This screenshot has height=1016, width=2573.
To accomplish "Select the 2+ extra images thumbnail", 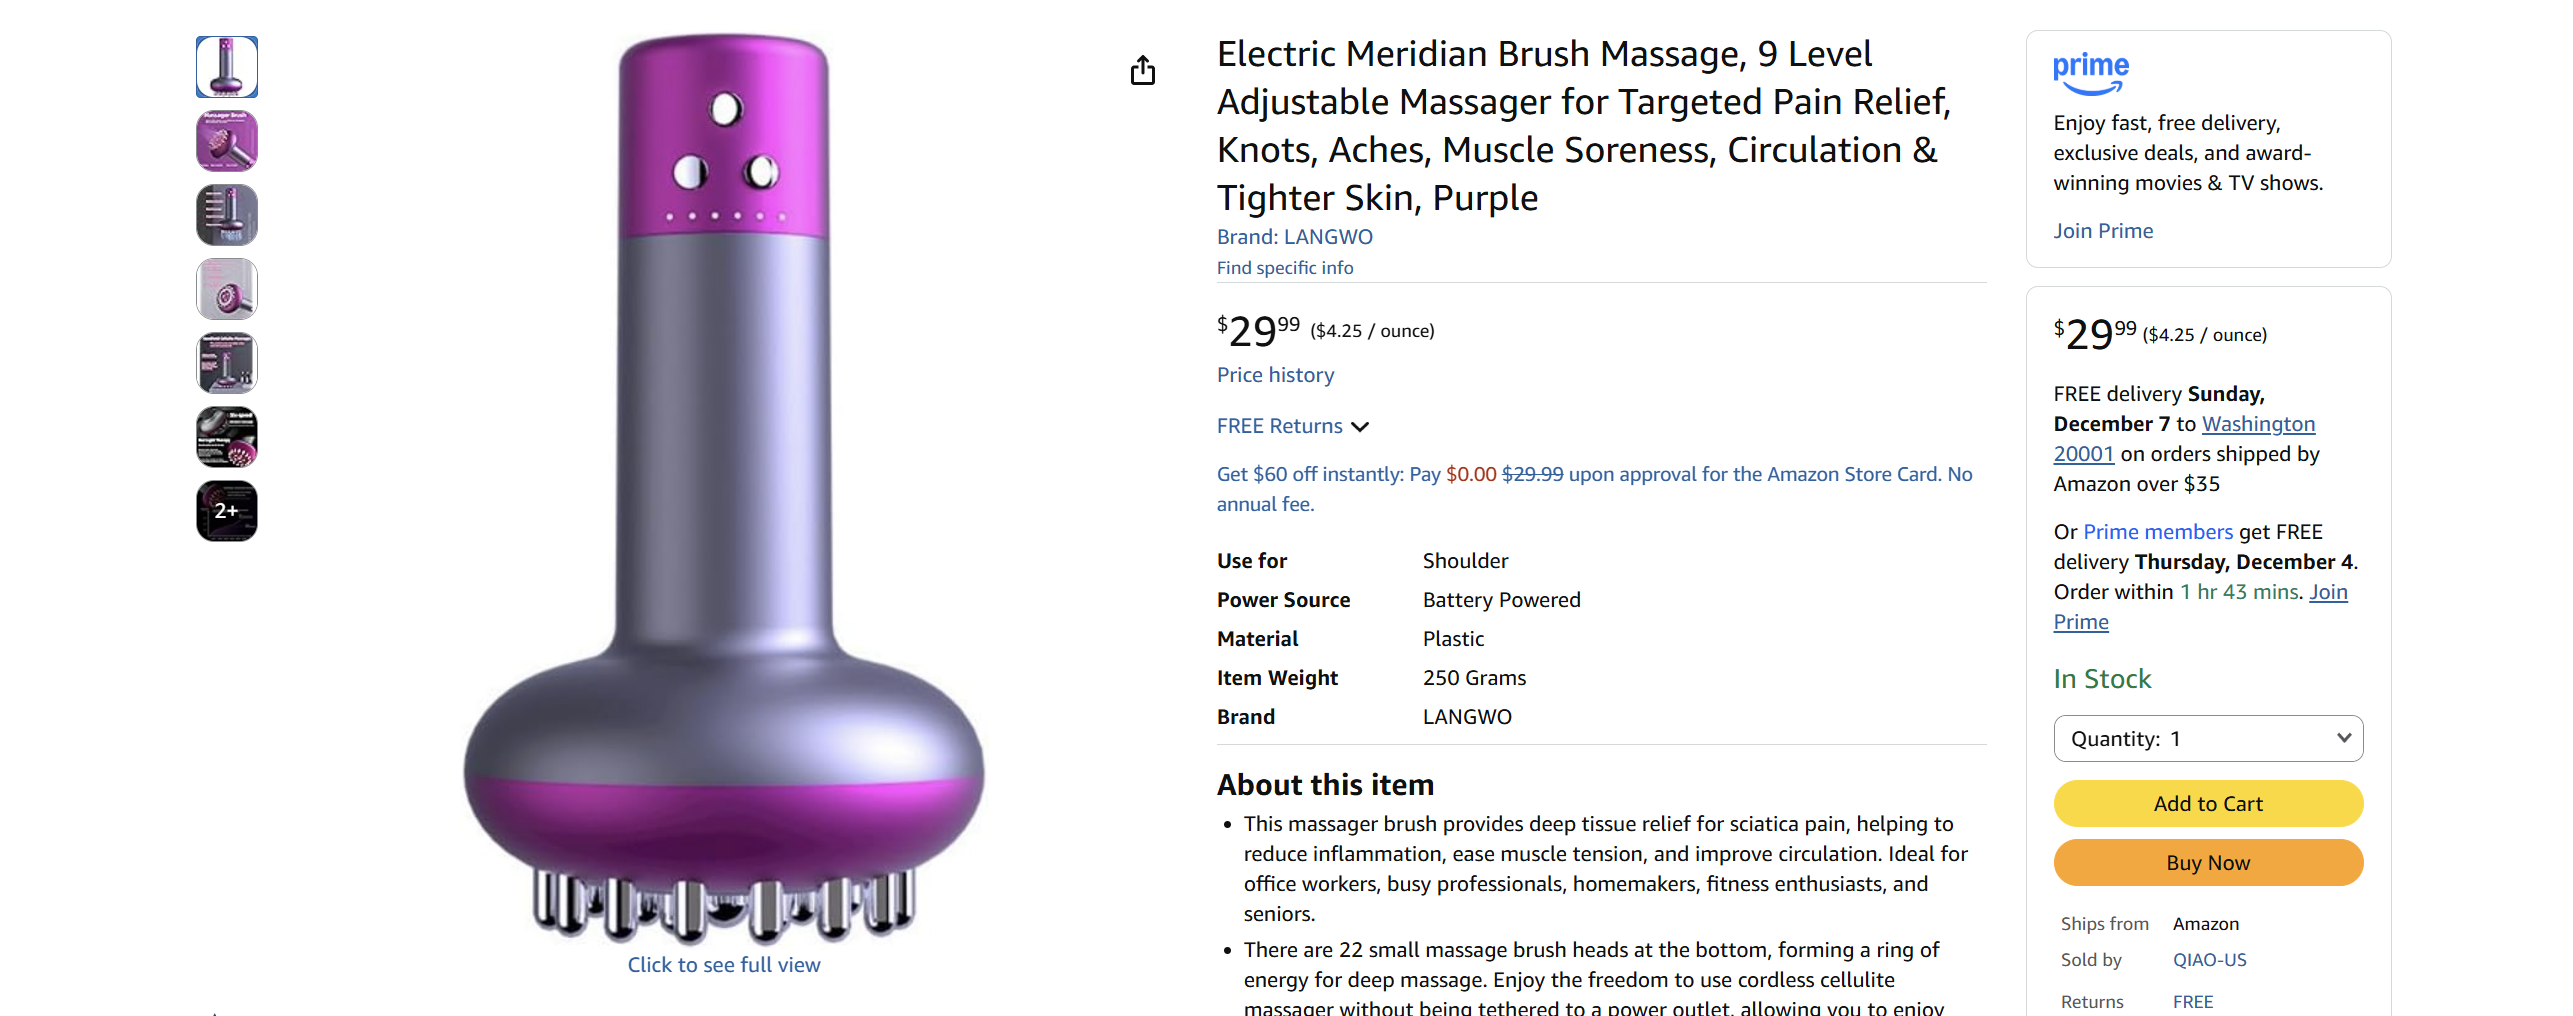I will click(227, 510).
